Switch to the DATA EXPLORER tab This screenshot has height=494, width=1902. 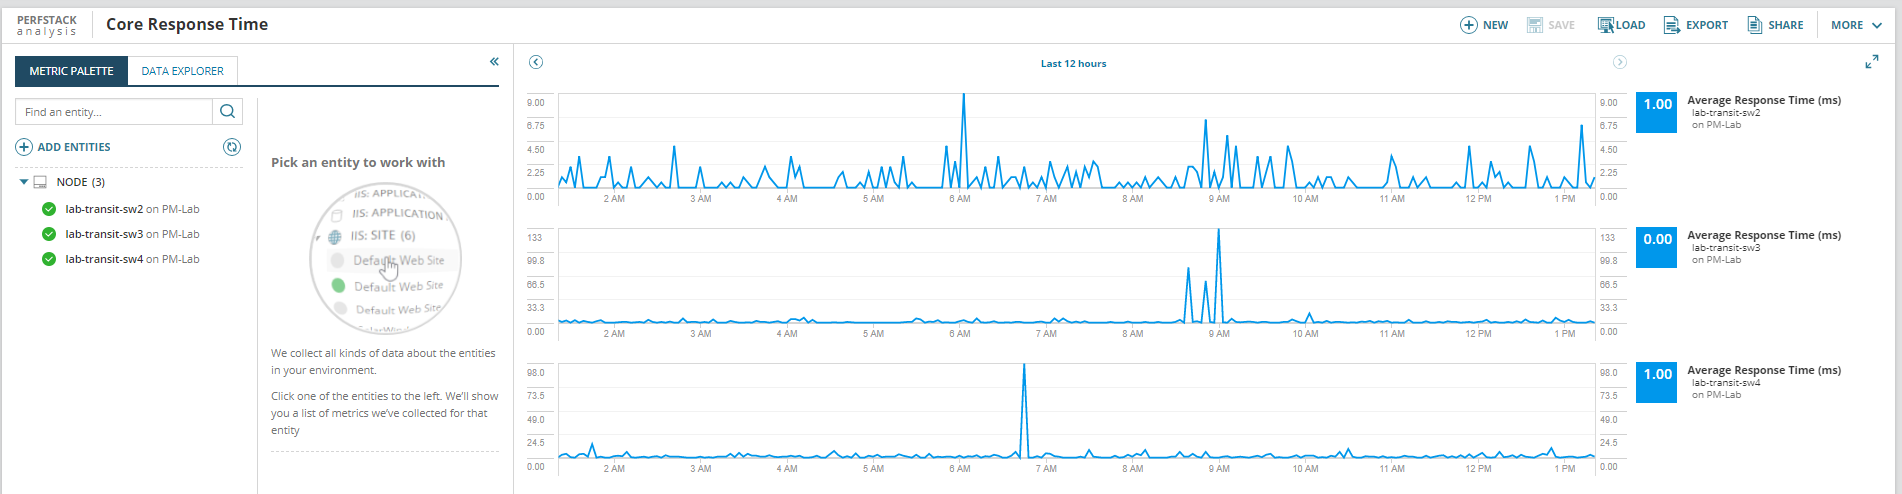coord(183,71)
